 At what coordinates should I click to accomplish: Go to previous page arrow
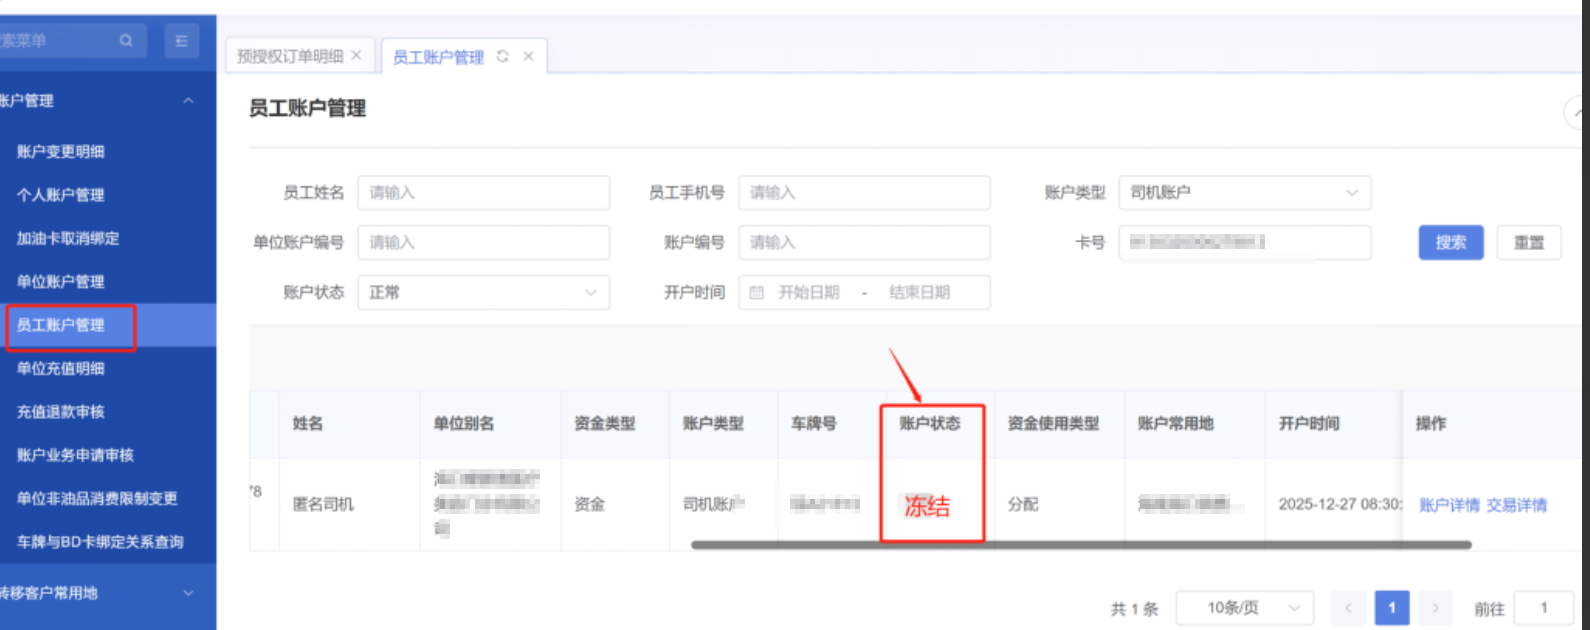pyautogui.click(x=1348, y=608)
